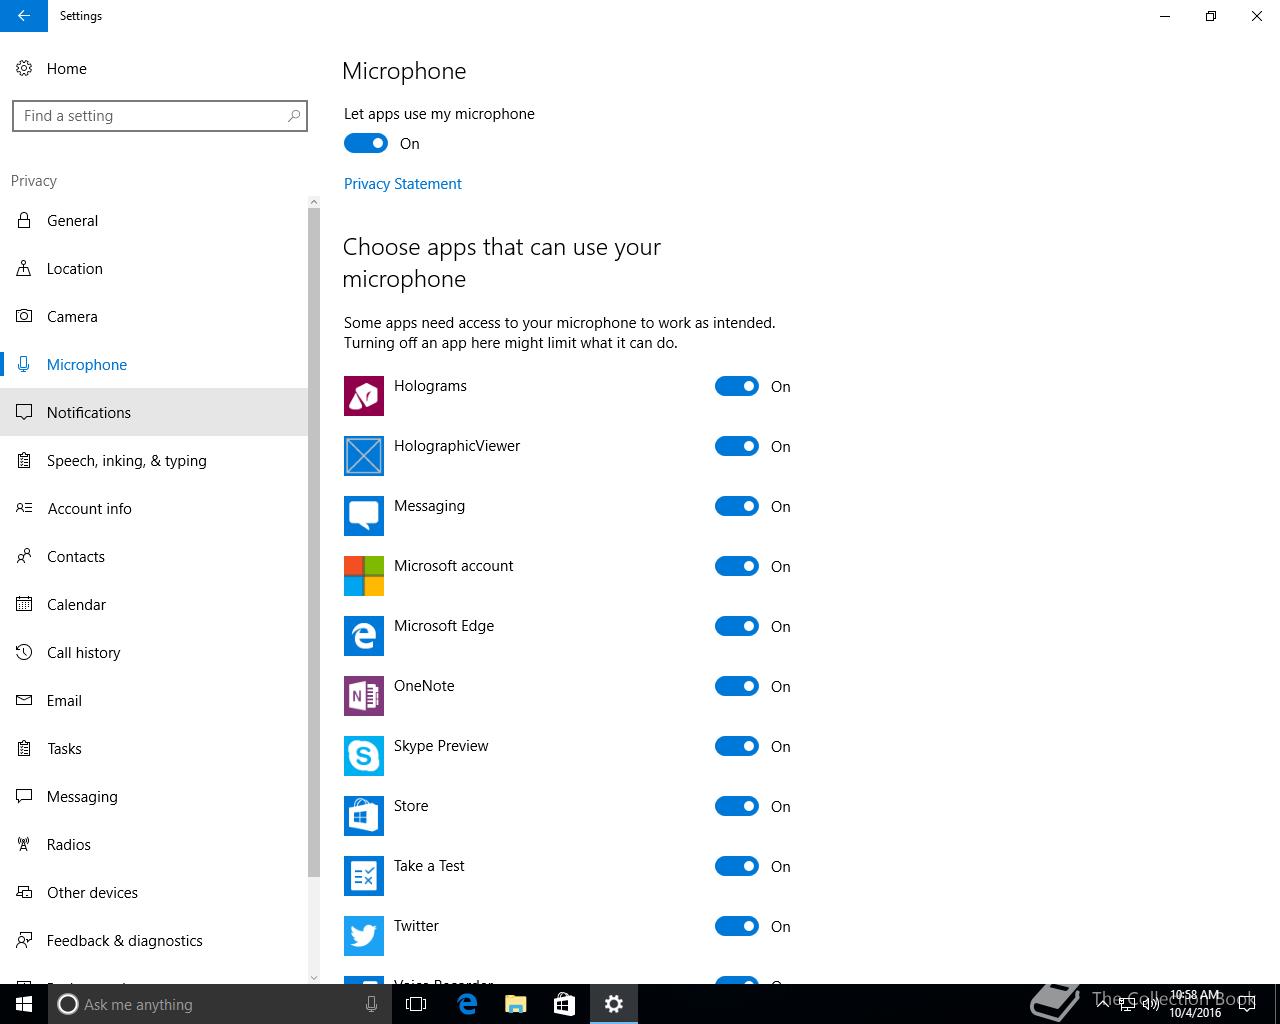
Task: Click the Ask me anything Cortana box
Action: coord(220,1004)
